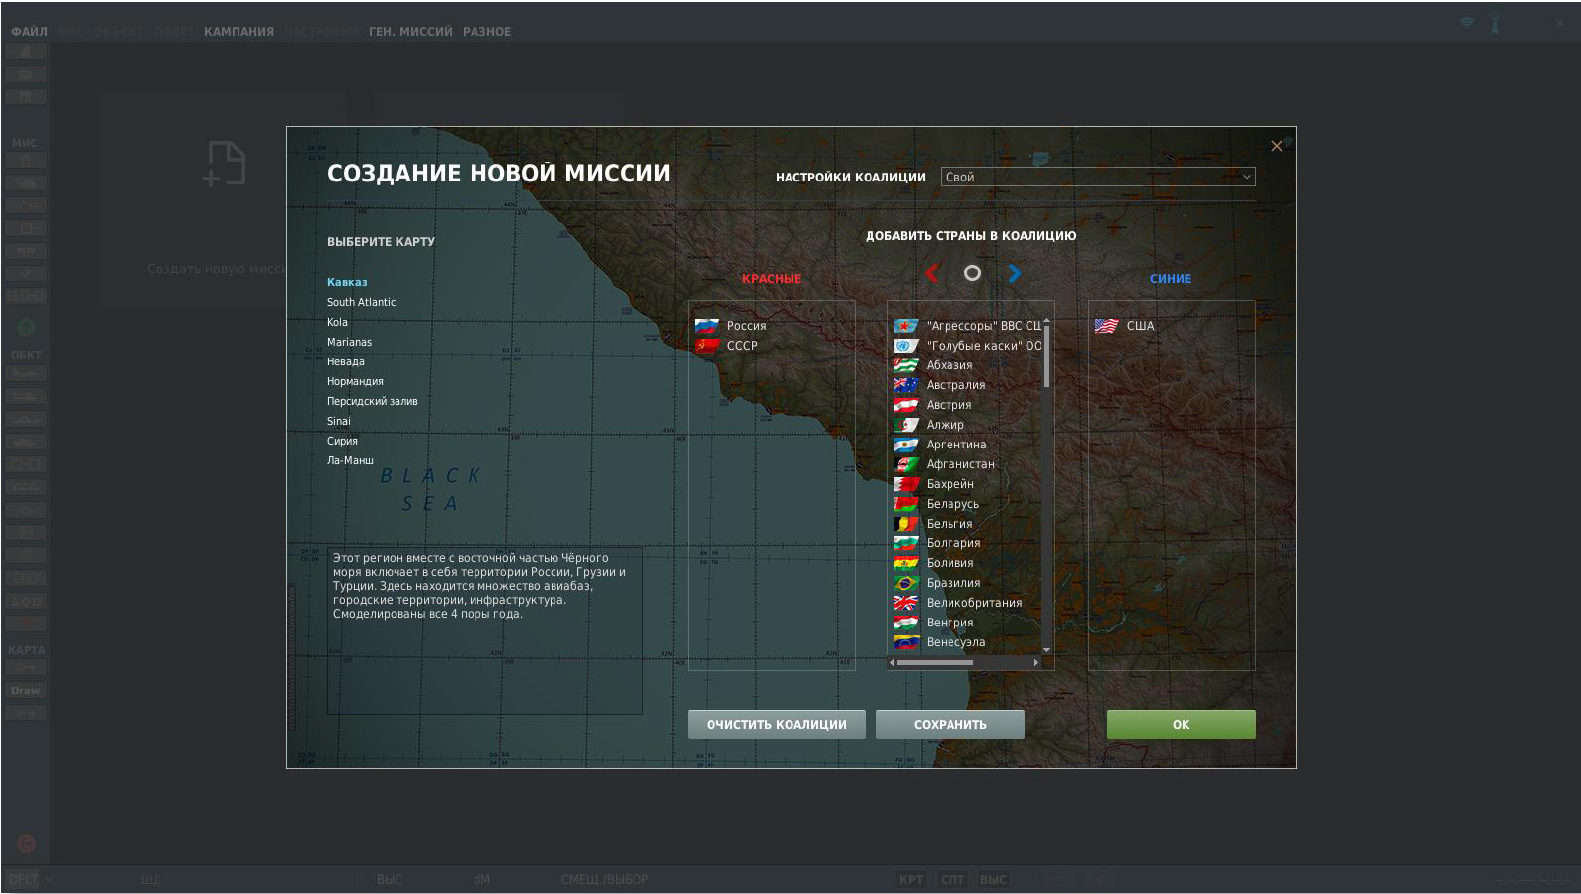Image resolution: width=1581 pixels, height=894 pixels.
Task: Click the country list scroll-down arrow
Action: pyautogui.click(x=1046, y=650)
